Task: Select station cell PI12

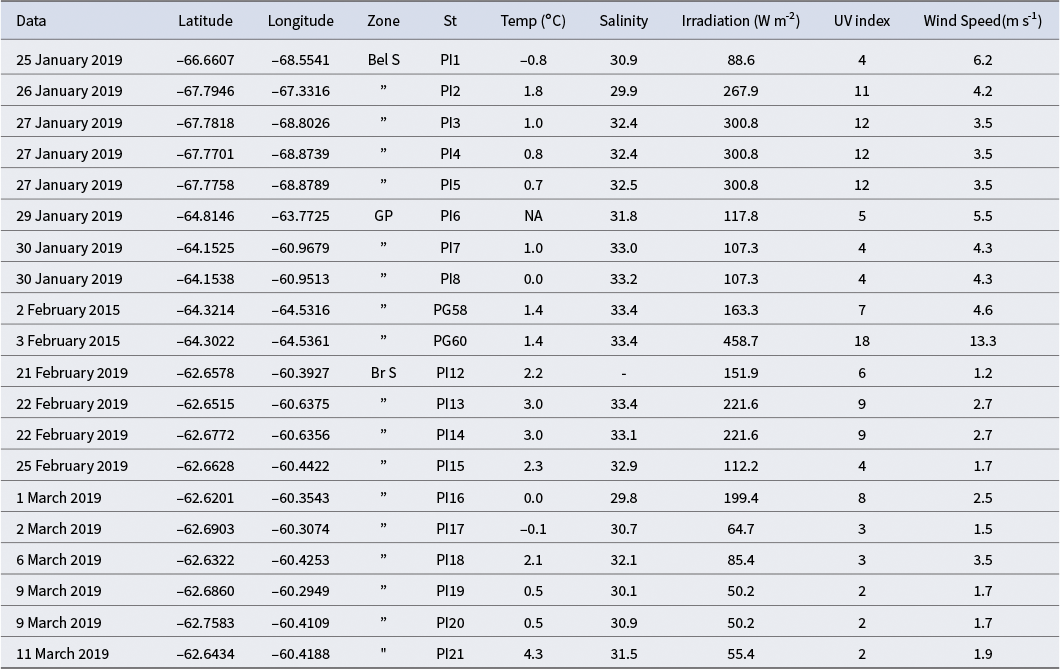Action: 450,373
